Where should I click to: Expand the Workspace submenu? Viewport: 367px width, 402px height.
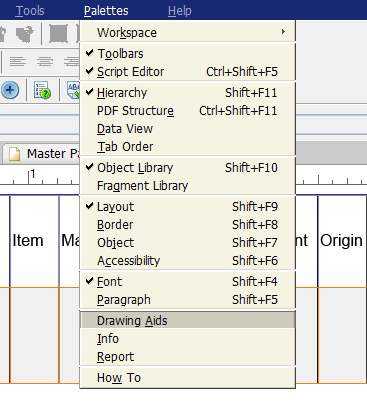point(187,33)
